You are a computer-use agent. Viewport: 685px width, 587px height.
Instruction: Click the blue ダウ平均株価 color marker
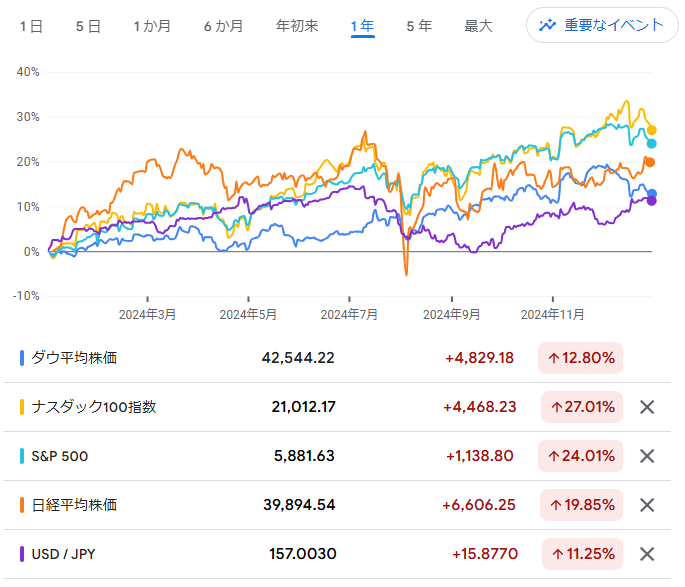(x=22, y=358)
